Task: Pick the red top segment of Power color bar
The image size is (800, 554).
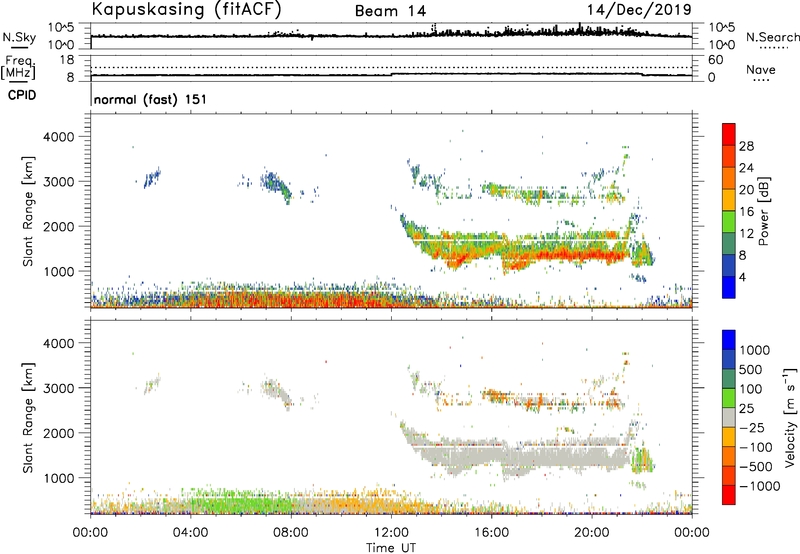Action: (x=729, y=135)
